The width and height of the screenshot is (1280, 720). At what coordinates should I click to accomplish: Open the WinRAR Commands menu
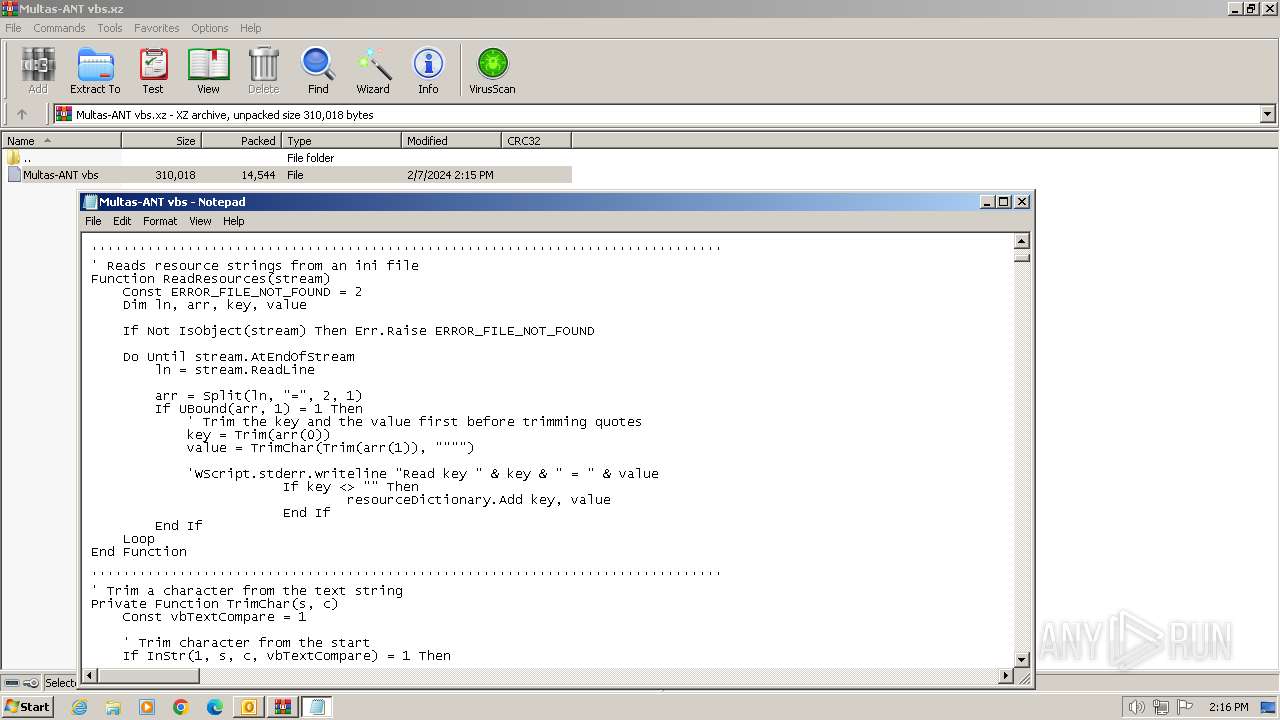click(x=59, y=28)
